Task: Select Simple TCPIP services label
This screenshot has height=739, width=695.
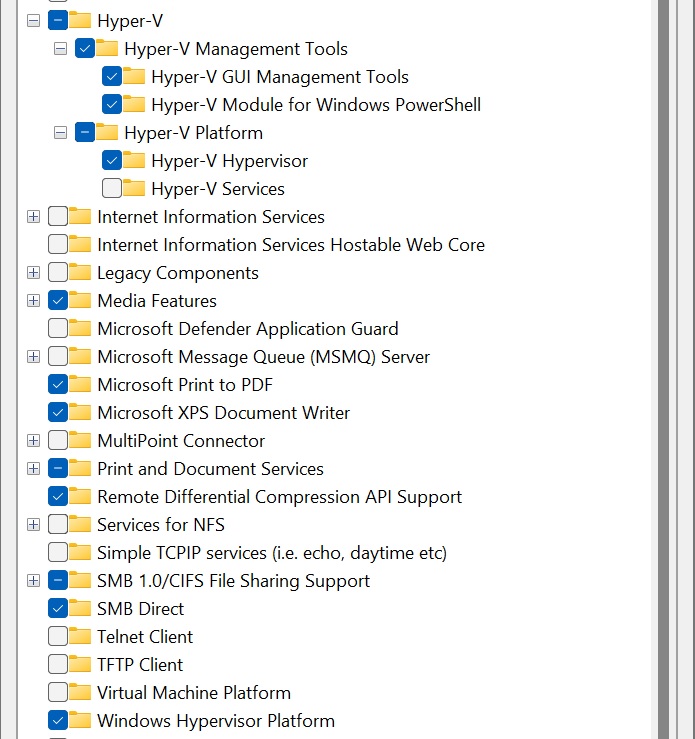Action: [272, 553]
